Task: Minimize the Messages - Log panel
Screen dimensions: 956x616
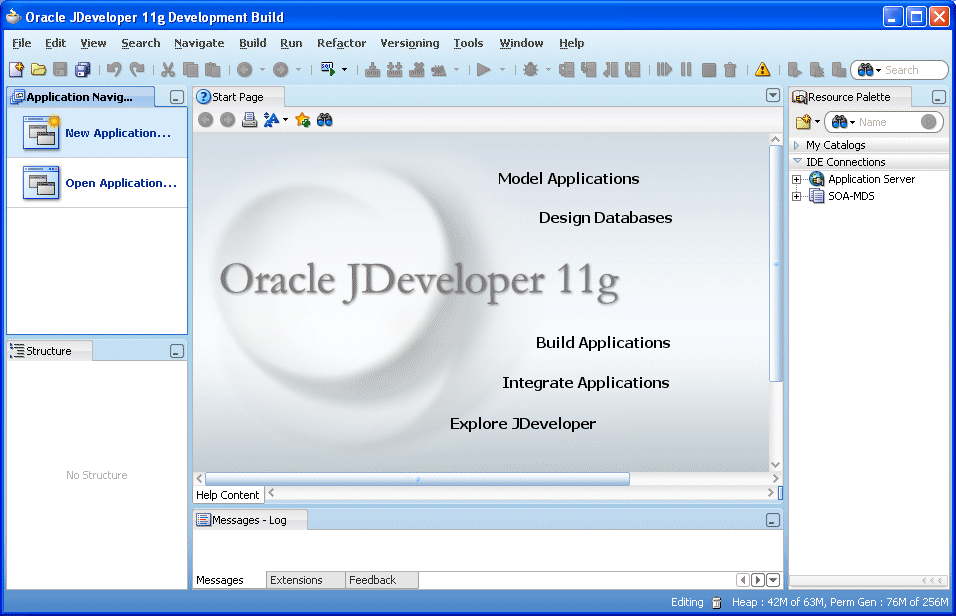Action: click(773, 520)
